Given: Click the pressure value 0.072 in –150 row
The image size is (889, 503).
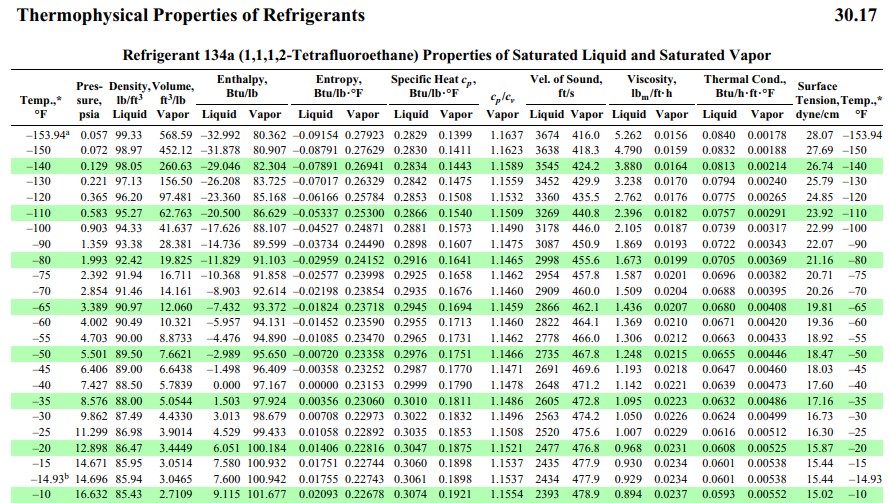Looking at the screenshot, I should point(93,150).
